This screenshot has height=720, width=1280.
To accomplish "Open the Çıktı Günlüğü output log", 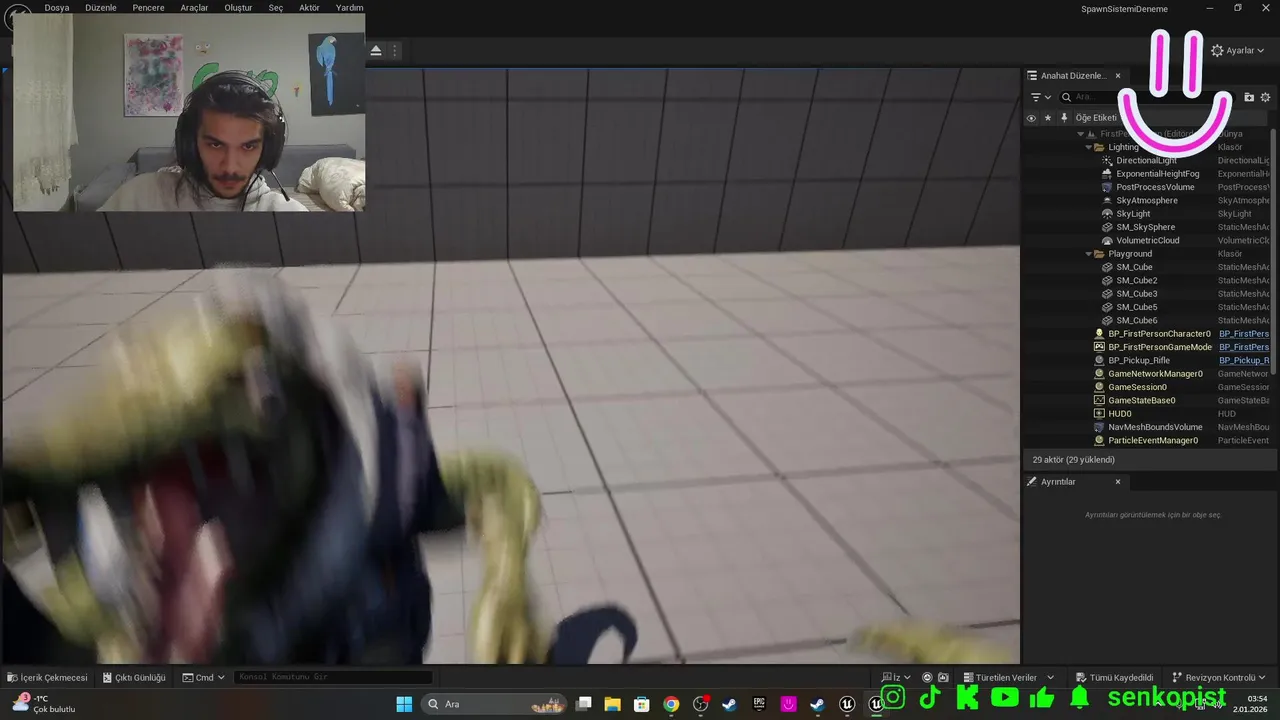I will [134, 677].
